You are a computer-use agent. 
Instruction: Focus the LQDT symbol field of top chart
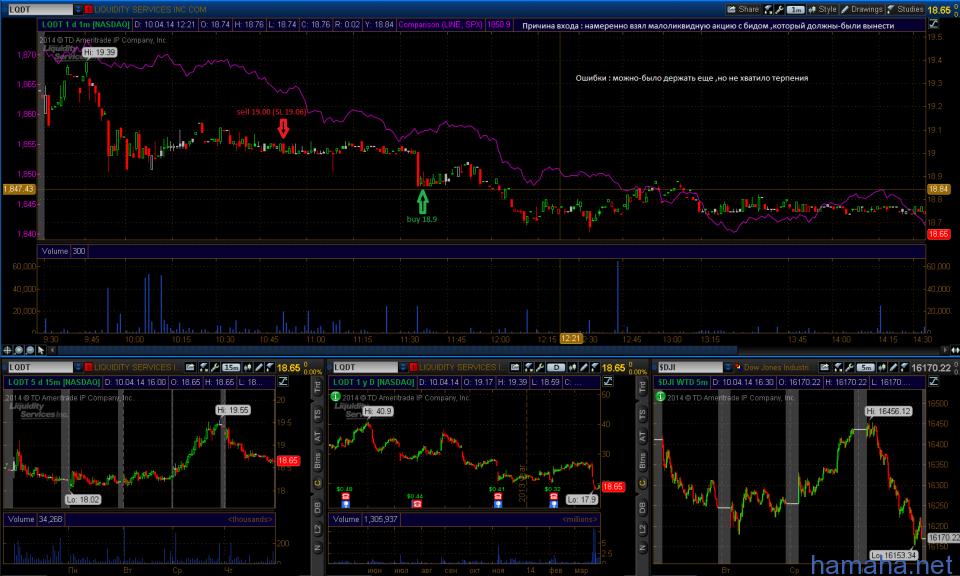click(x=40, y=10)
